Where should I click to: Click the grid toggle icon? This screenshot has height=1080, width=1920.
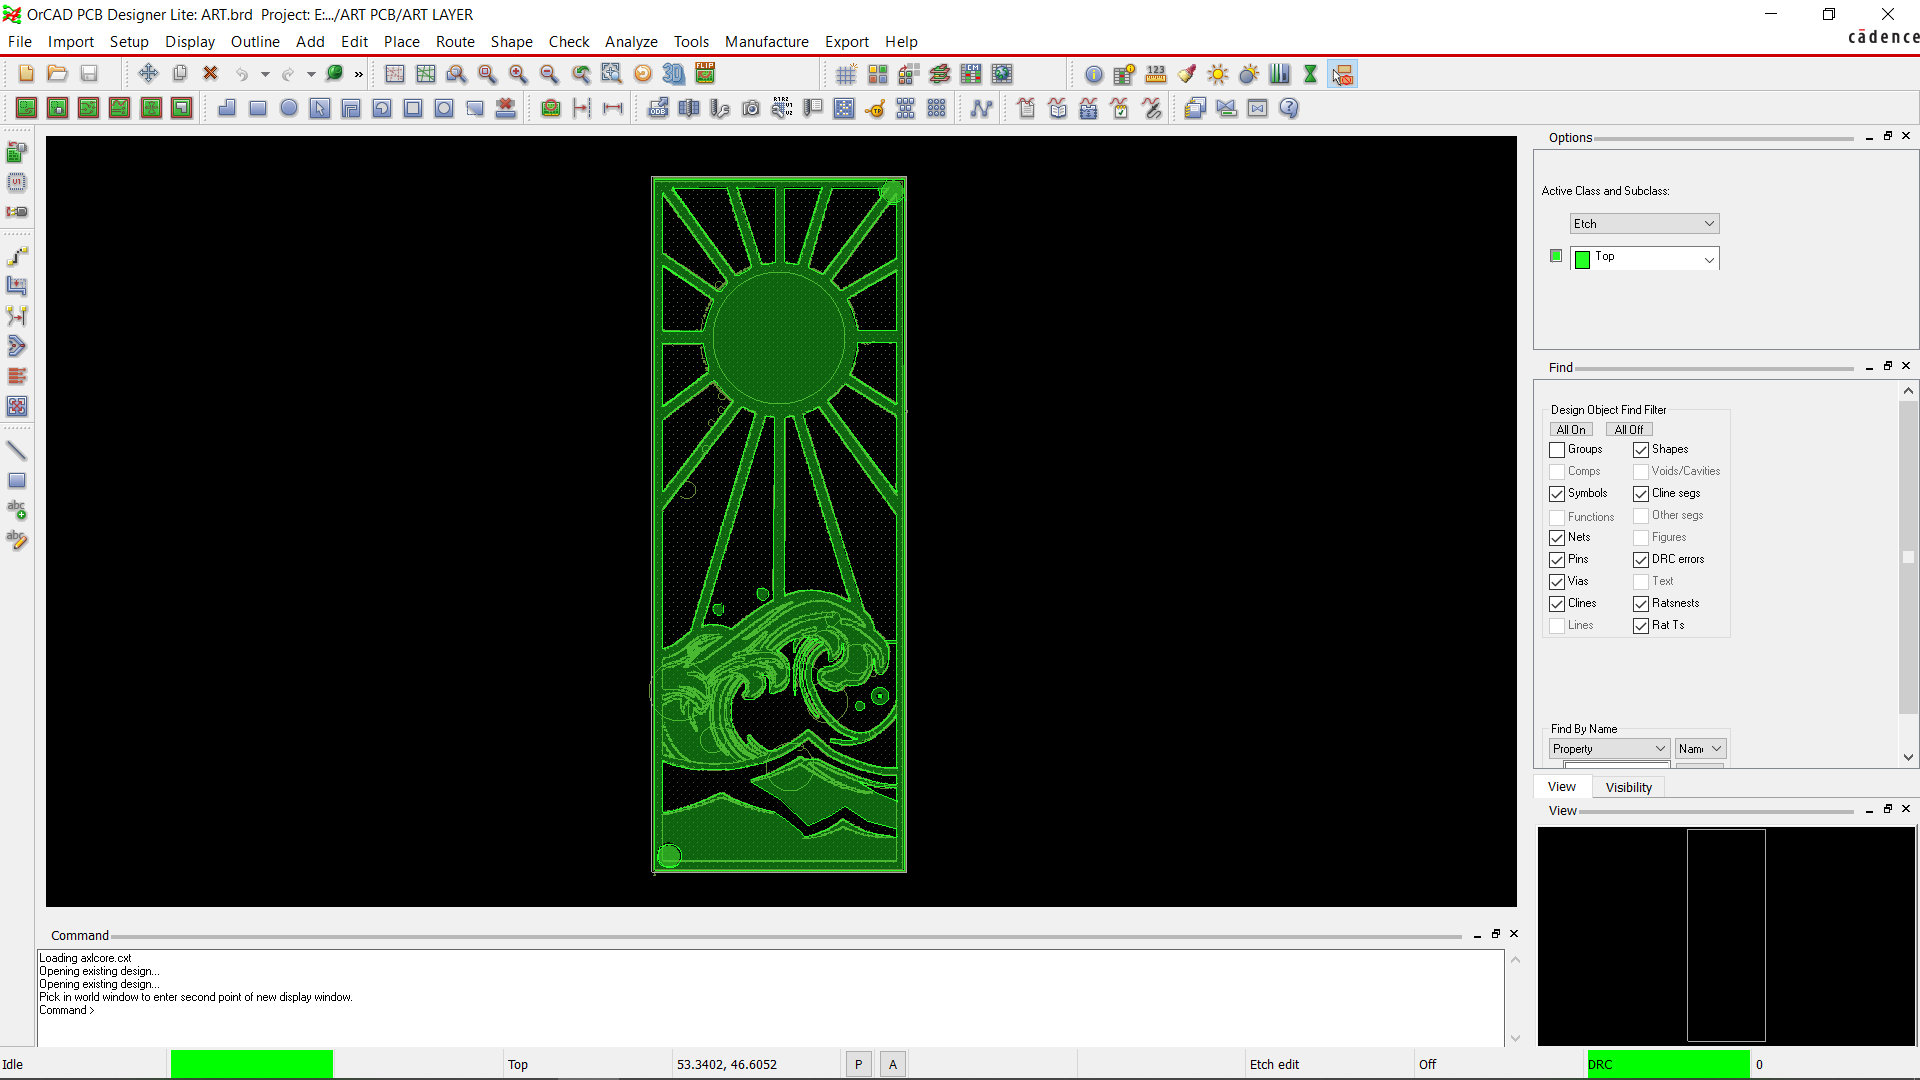pyautogui.click(x=846, y=74)
